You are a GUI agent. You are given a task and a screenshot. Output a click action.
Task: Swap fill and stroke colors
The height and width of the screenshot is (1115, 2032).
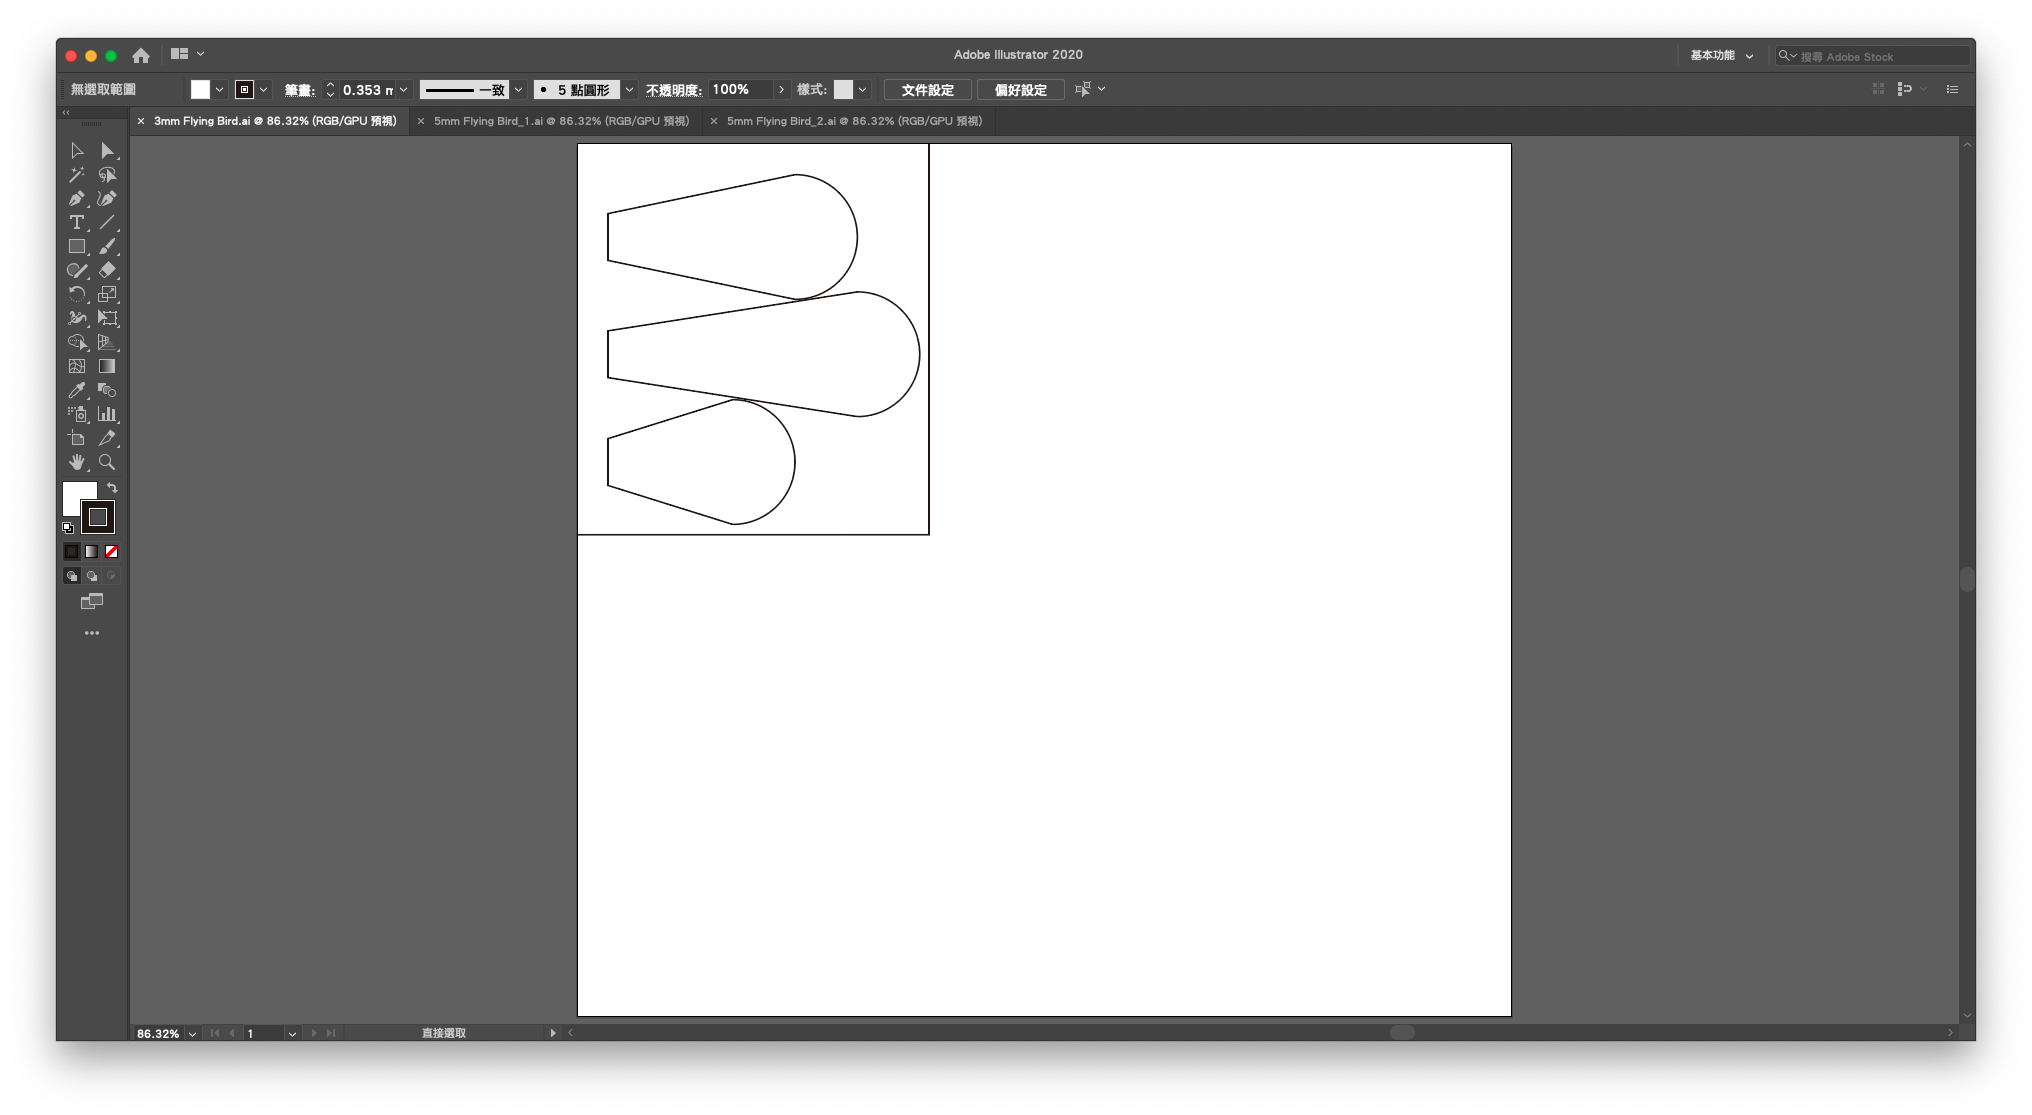pos(112,488)
